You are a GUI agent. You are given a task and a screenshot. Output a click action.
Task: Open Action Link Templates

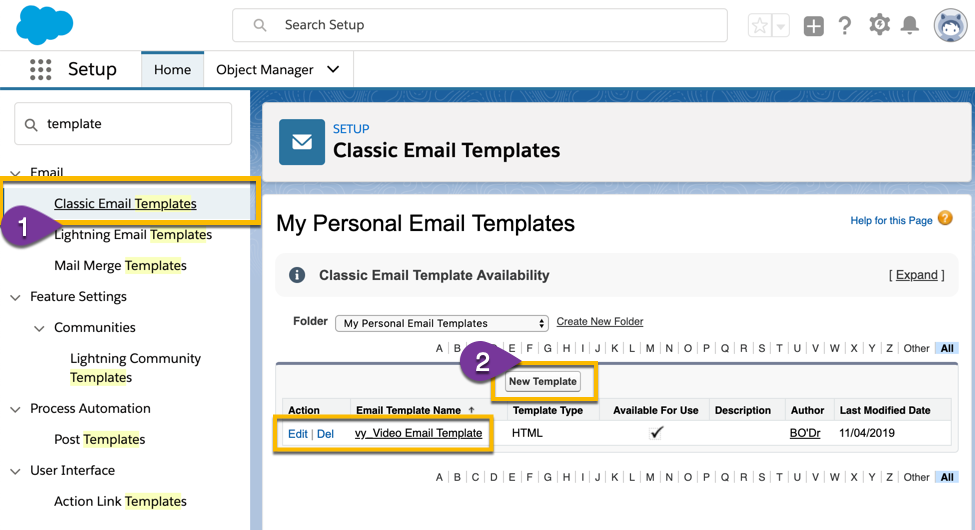click(120, 501)
